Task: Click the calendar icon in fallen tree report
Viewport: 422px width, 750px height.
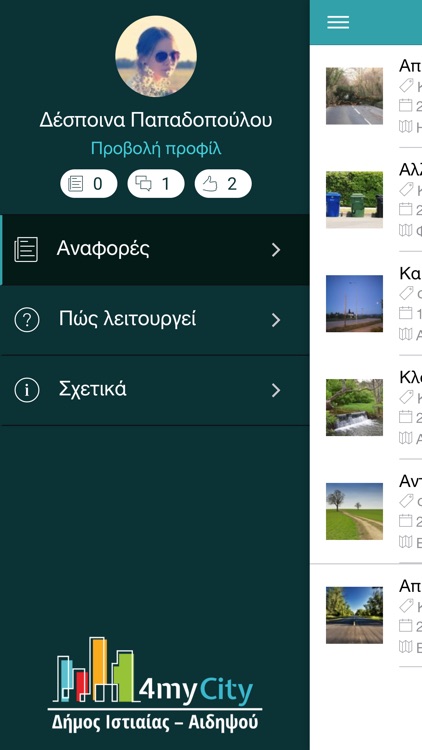Action: [406, 105]
